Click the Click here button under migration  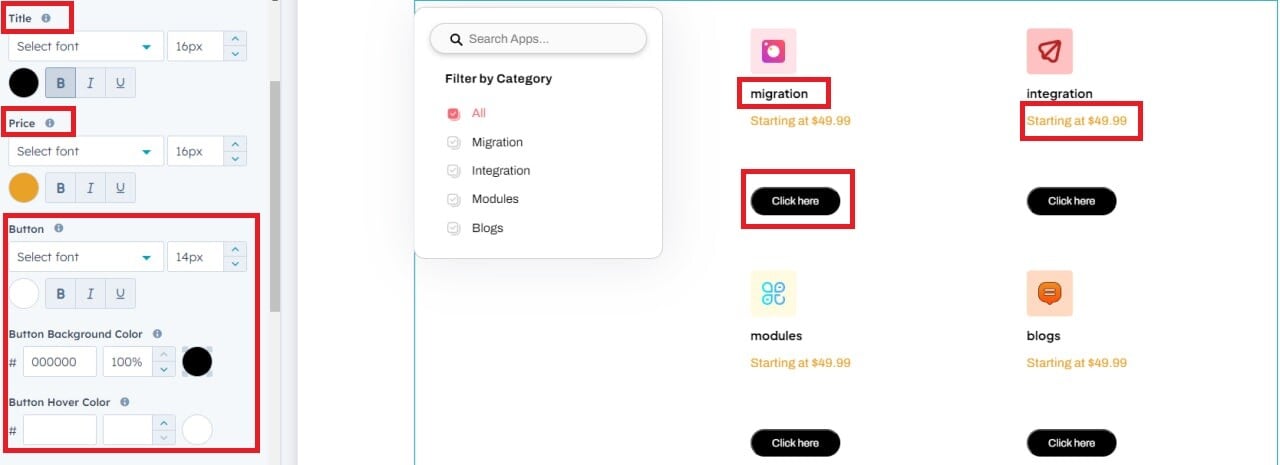tap(795, 201)
